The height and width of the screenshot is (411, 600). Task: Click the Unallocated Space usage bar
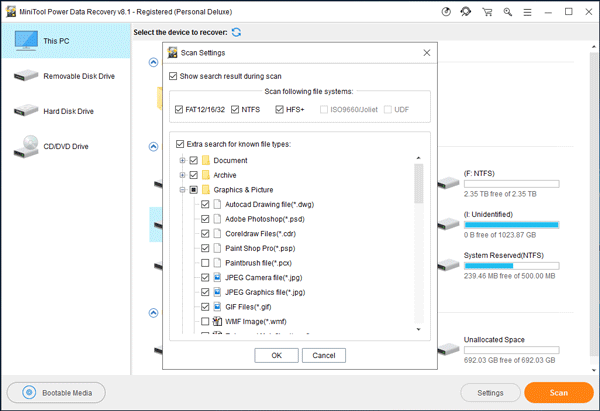(512, 350)
